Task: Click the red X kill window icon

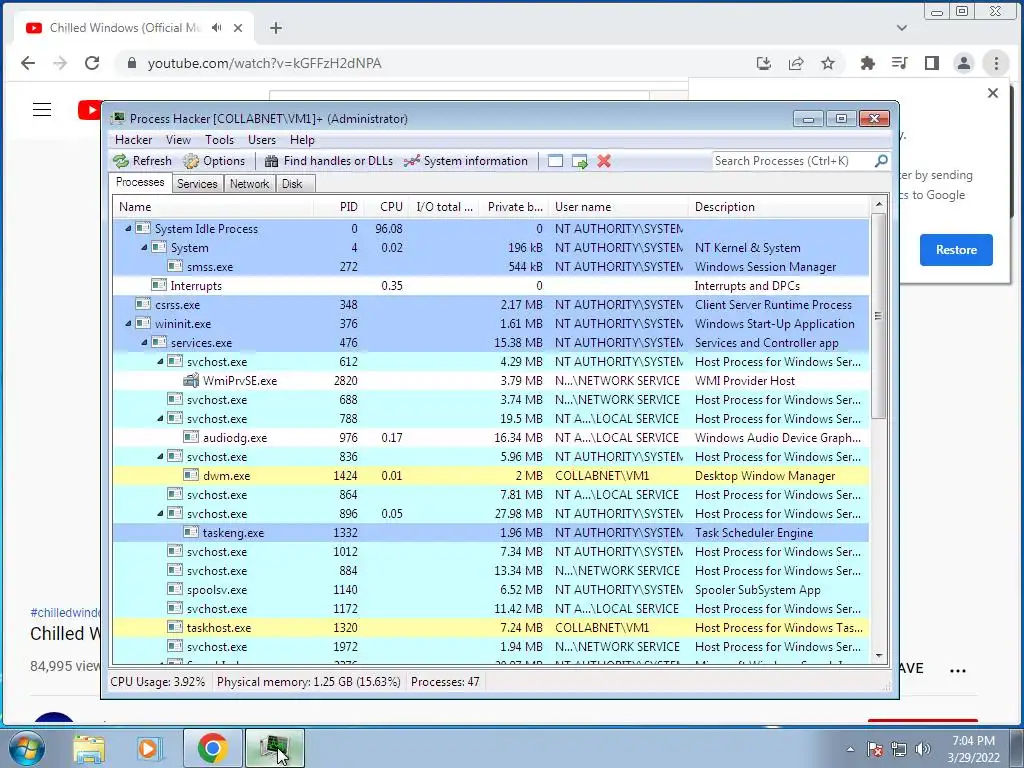Action: (x=604, y=161)
